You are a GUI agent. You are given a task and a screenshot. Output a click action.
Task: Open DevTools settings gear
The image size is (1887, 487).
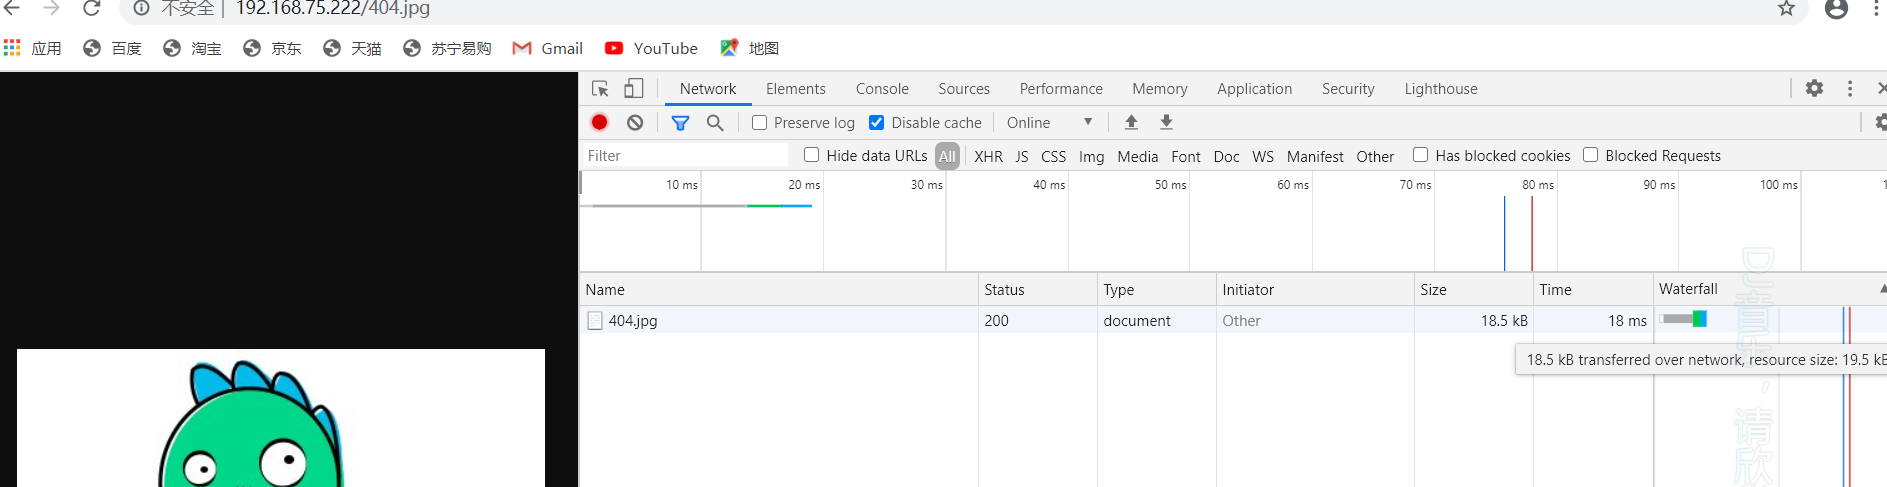[1814, 88]
